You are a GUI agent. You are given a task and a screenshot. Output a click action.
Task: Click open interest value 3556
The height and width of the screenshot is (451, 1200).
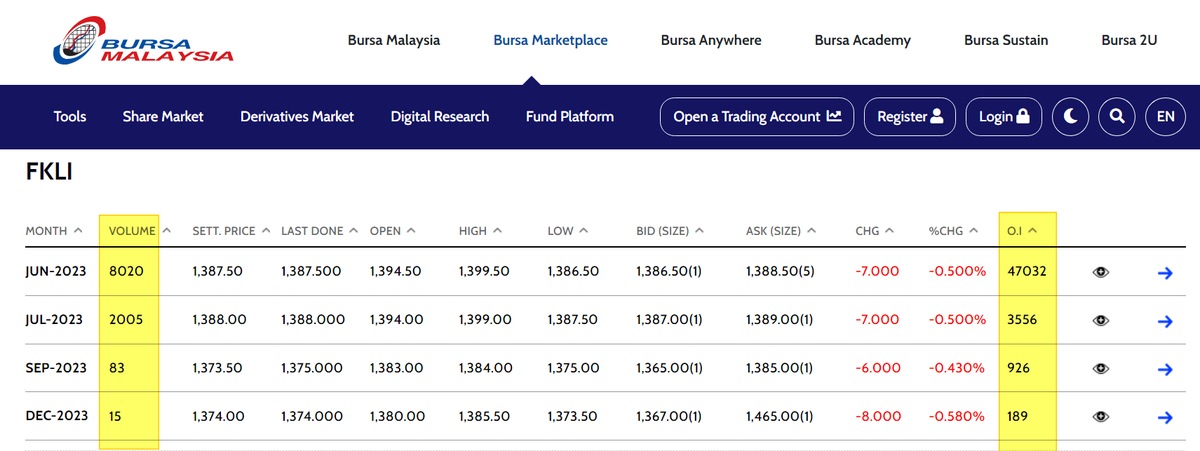pos(1022,320)
